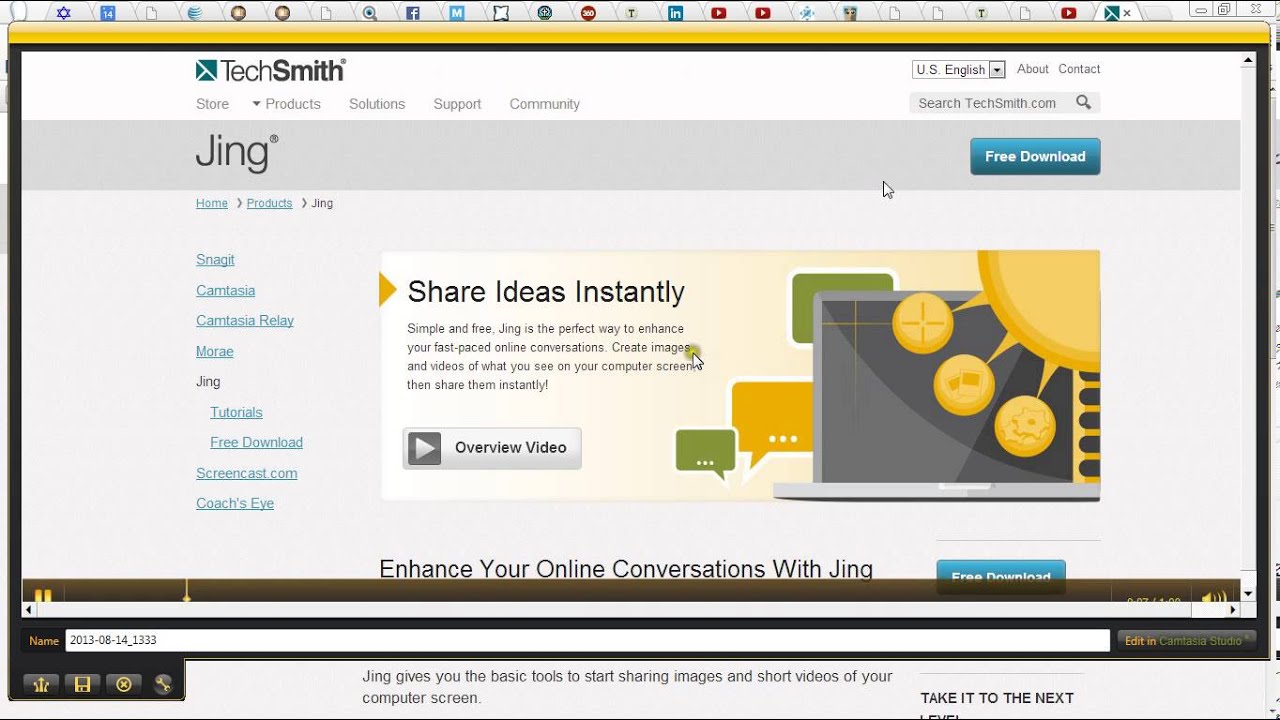Click the blue Free Download button beside Jing title
1280x720 pixels.
click(x=1035, y=156)
